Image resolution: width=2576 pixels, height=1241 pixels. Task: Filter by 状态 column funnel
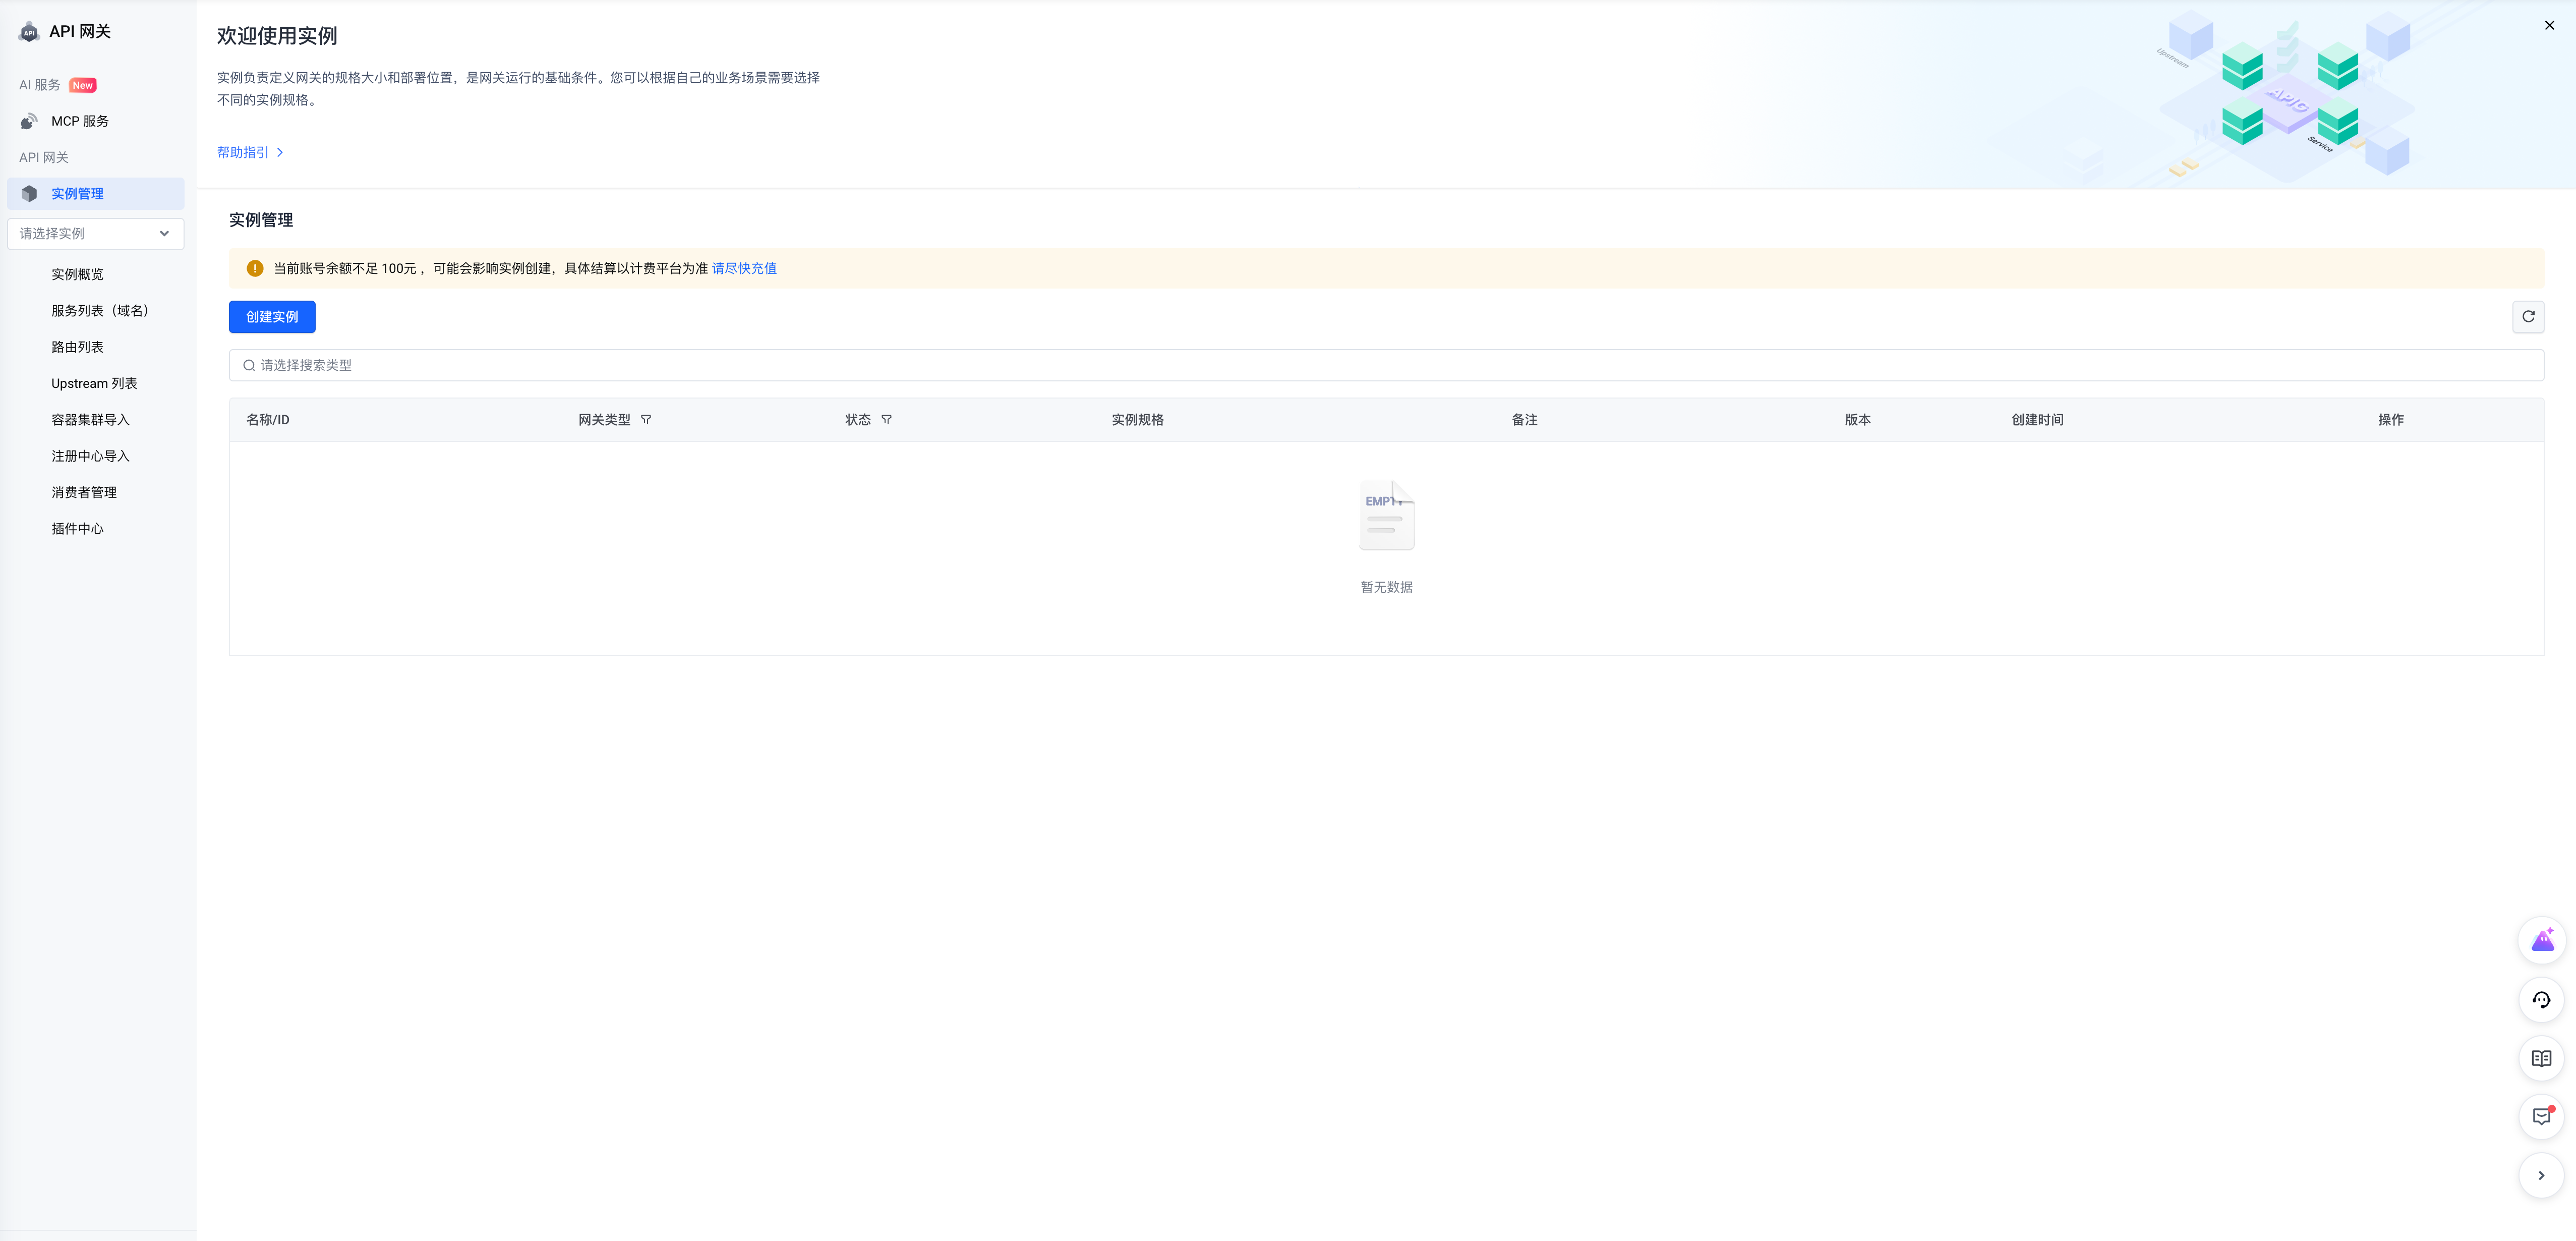(886, 420)
